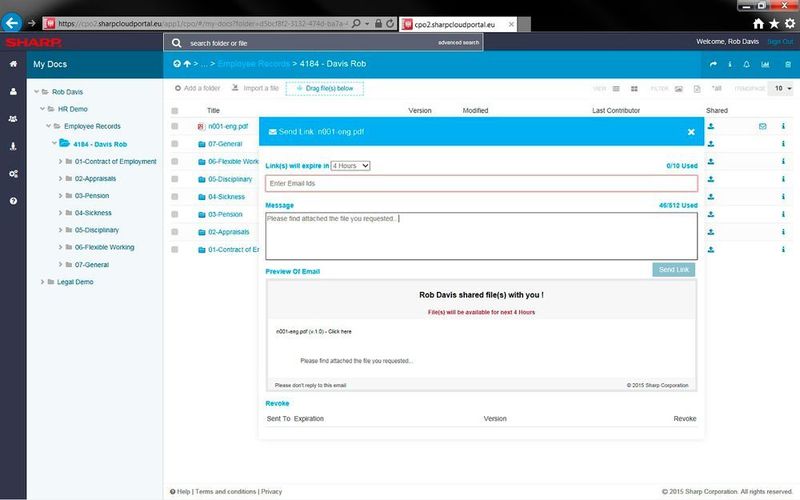This screenshot has width=800, height=500.
Task: Open the help question mark sidebar icon
Action: (x=13, y=201)
